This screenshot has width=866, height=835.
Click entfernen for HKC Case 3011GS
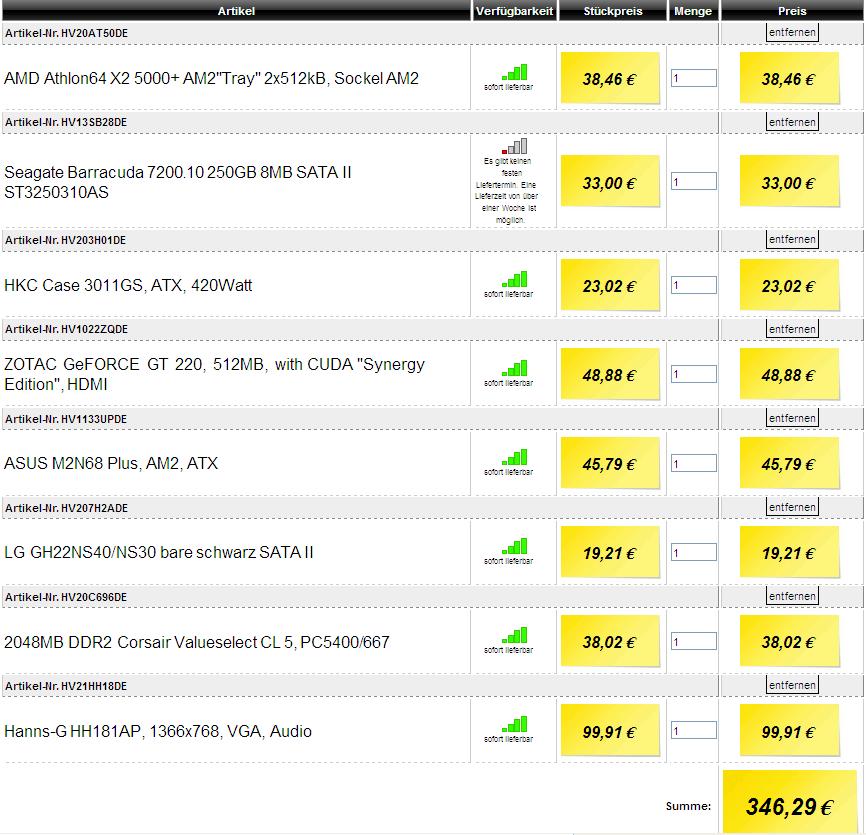792,239
